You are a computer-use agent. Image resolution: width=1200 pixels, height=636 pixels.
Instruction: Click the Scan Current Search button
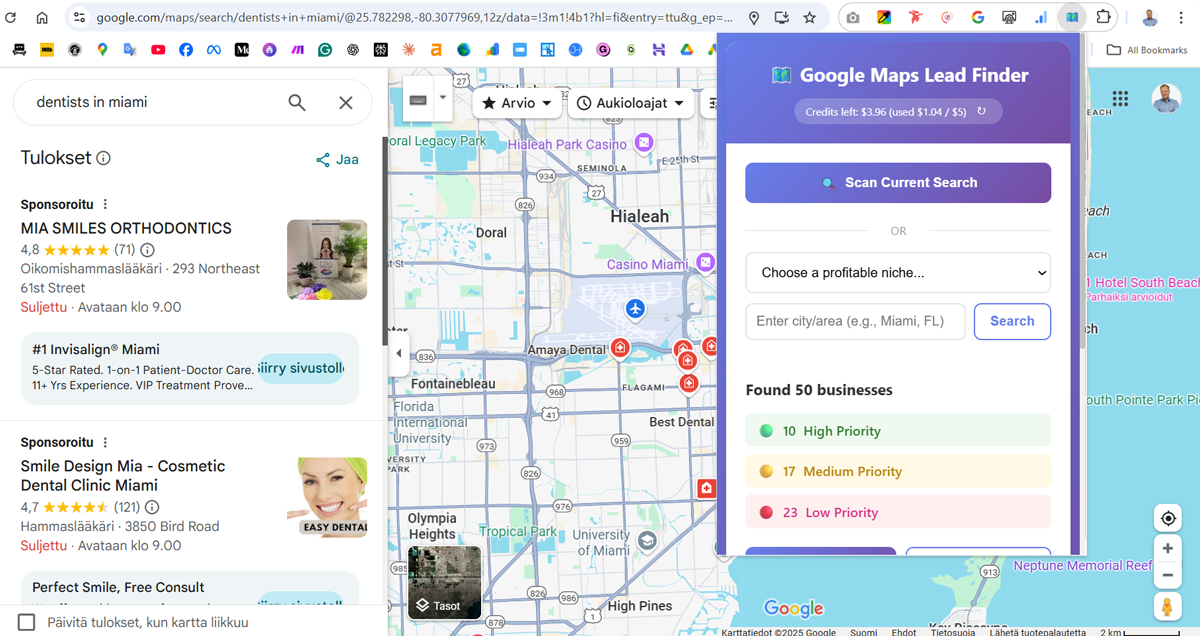point(898,183)
